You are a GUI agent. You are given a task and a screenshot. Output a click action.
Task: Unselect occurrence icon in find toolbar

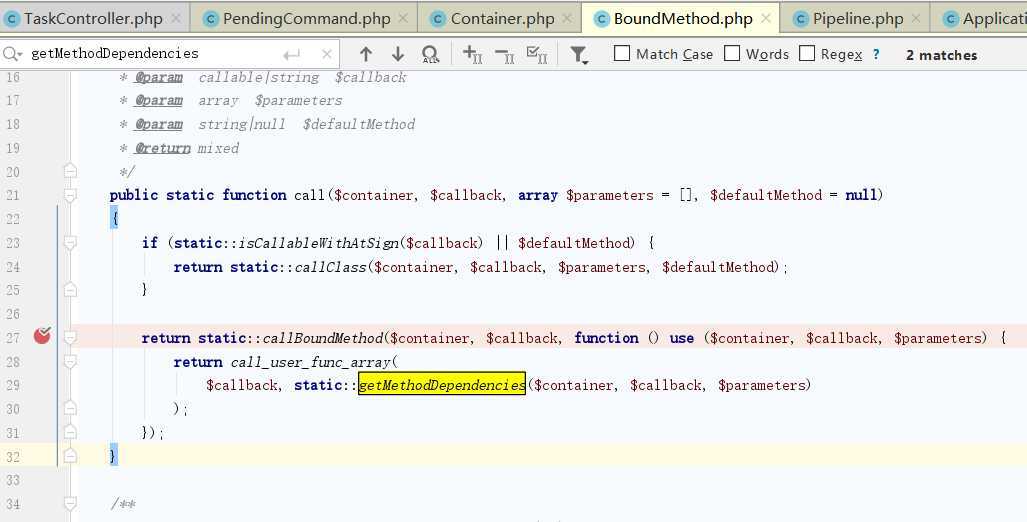504,55
